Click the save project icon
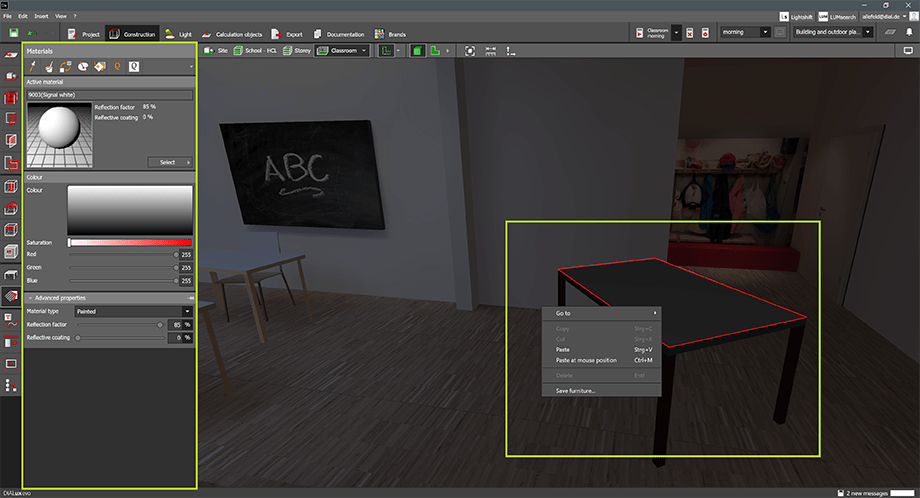920x498 pixels. [11, 33]
